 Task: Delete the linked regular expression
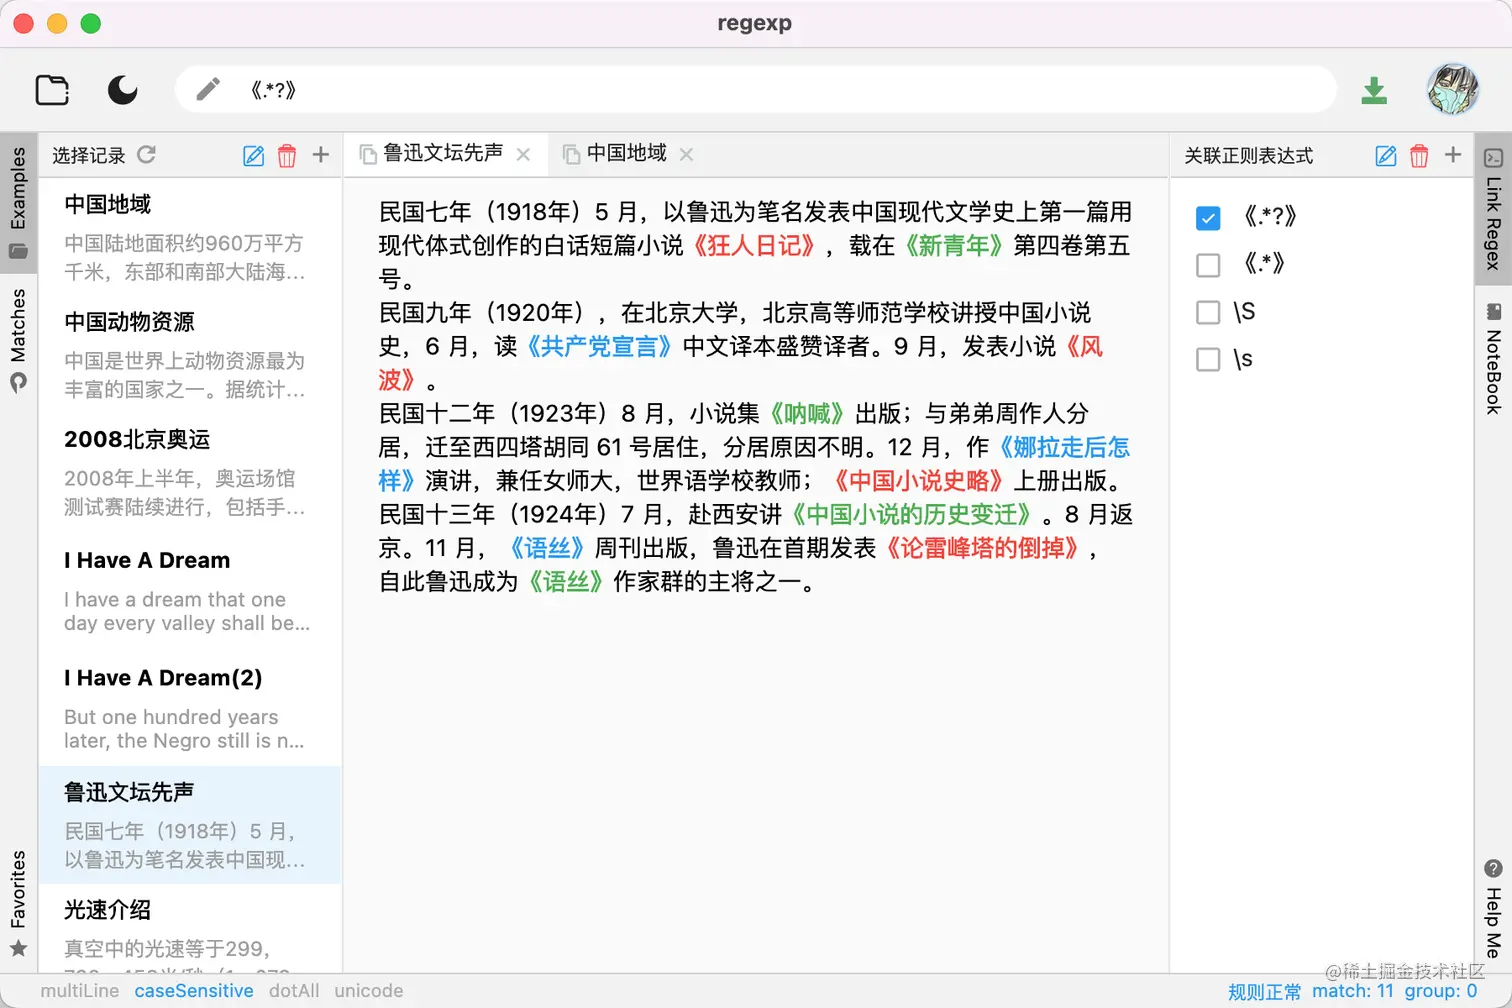point(1419,155)
